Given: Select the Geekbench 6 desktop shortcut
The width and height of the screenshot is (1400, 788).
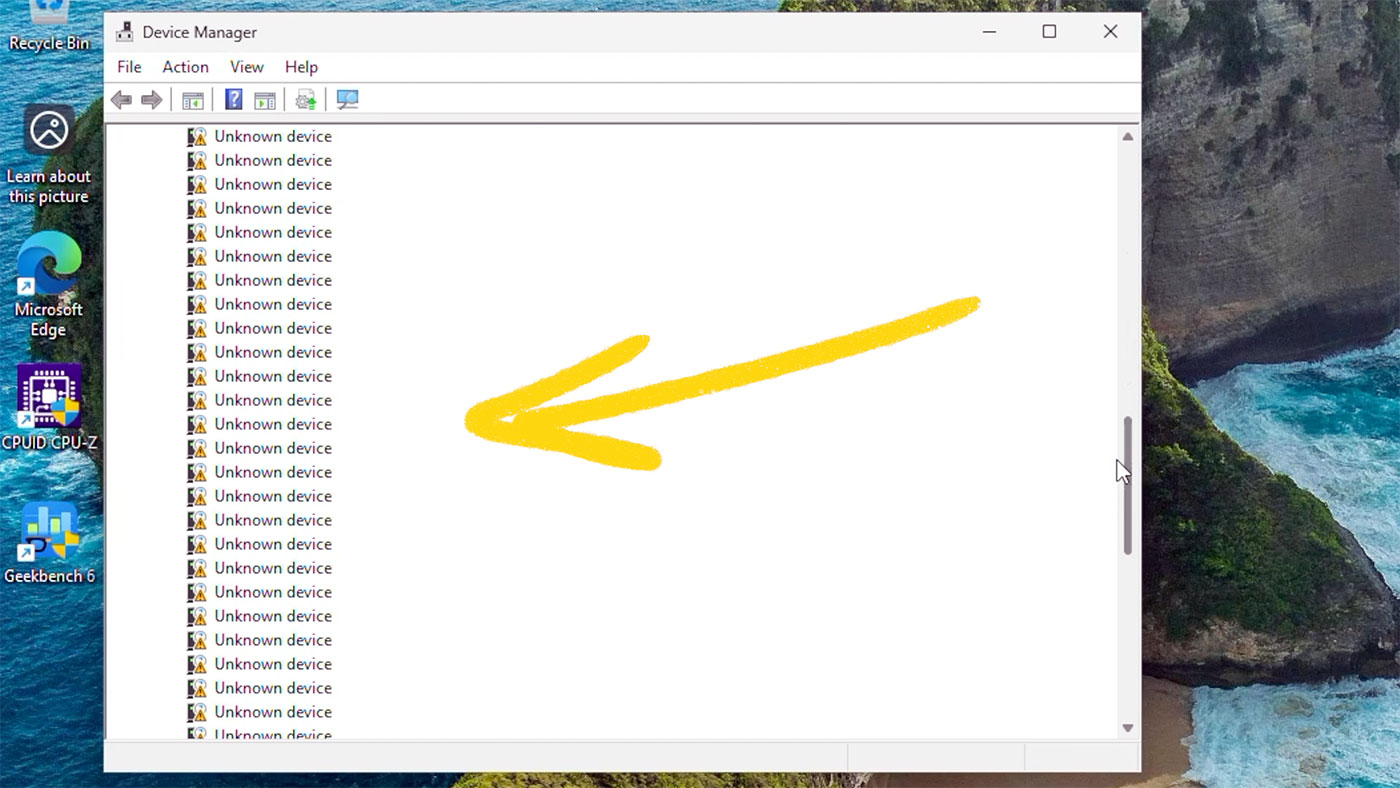Looking at the screenshot, I should (49, 543).
